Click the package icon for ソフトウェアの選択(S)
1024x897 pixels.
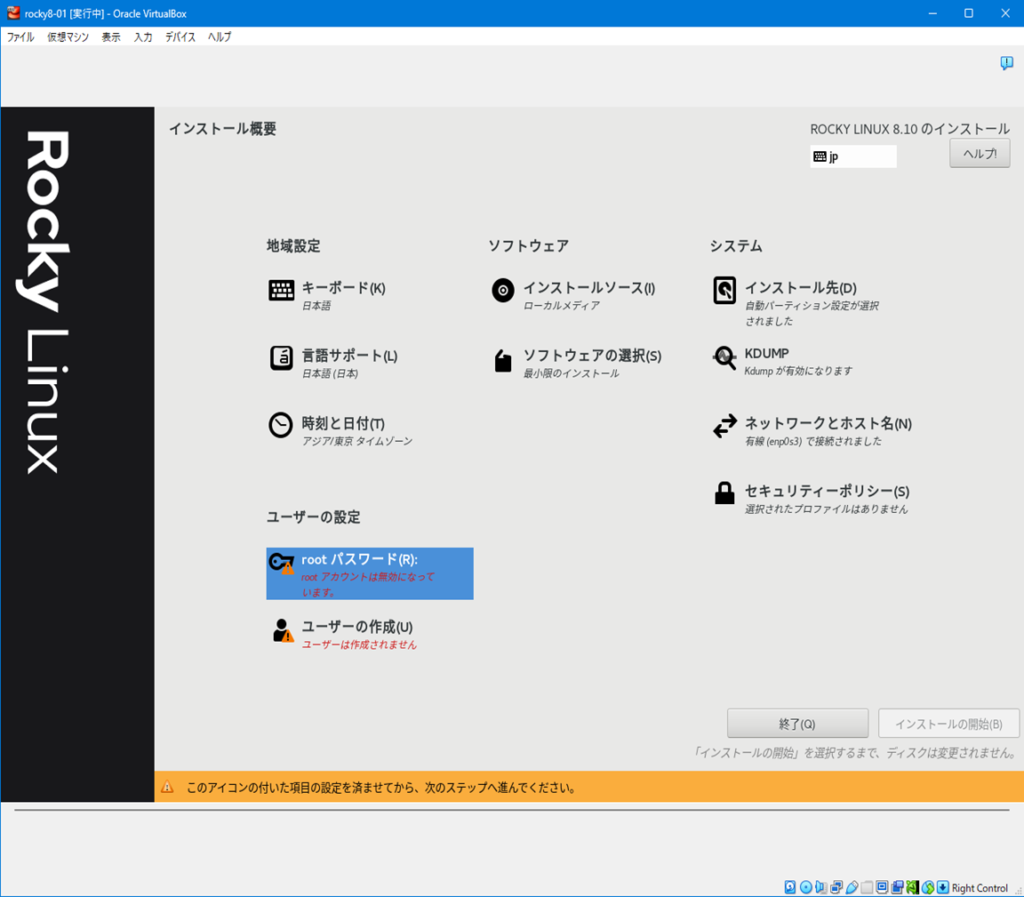[503, 360]
